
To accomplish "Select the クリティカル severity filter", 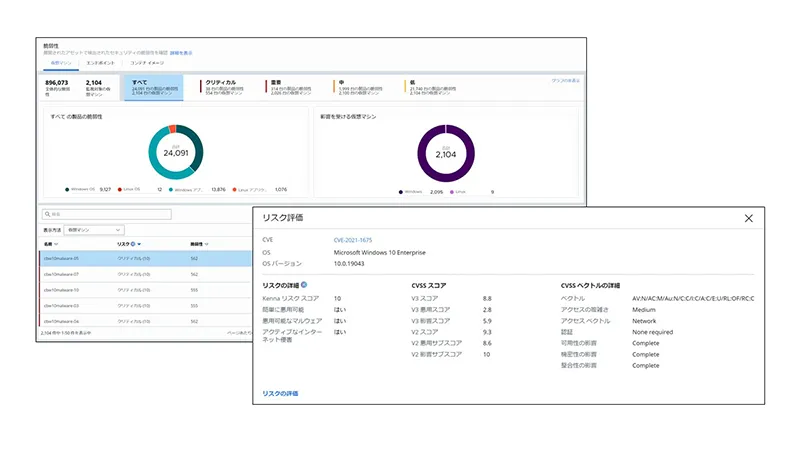I will pos(223,87).
